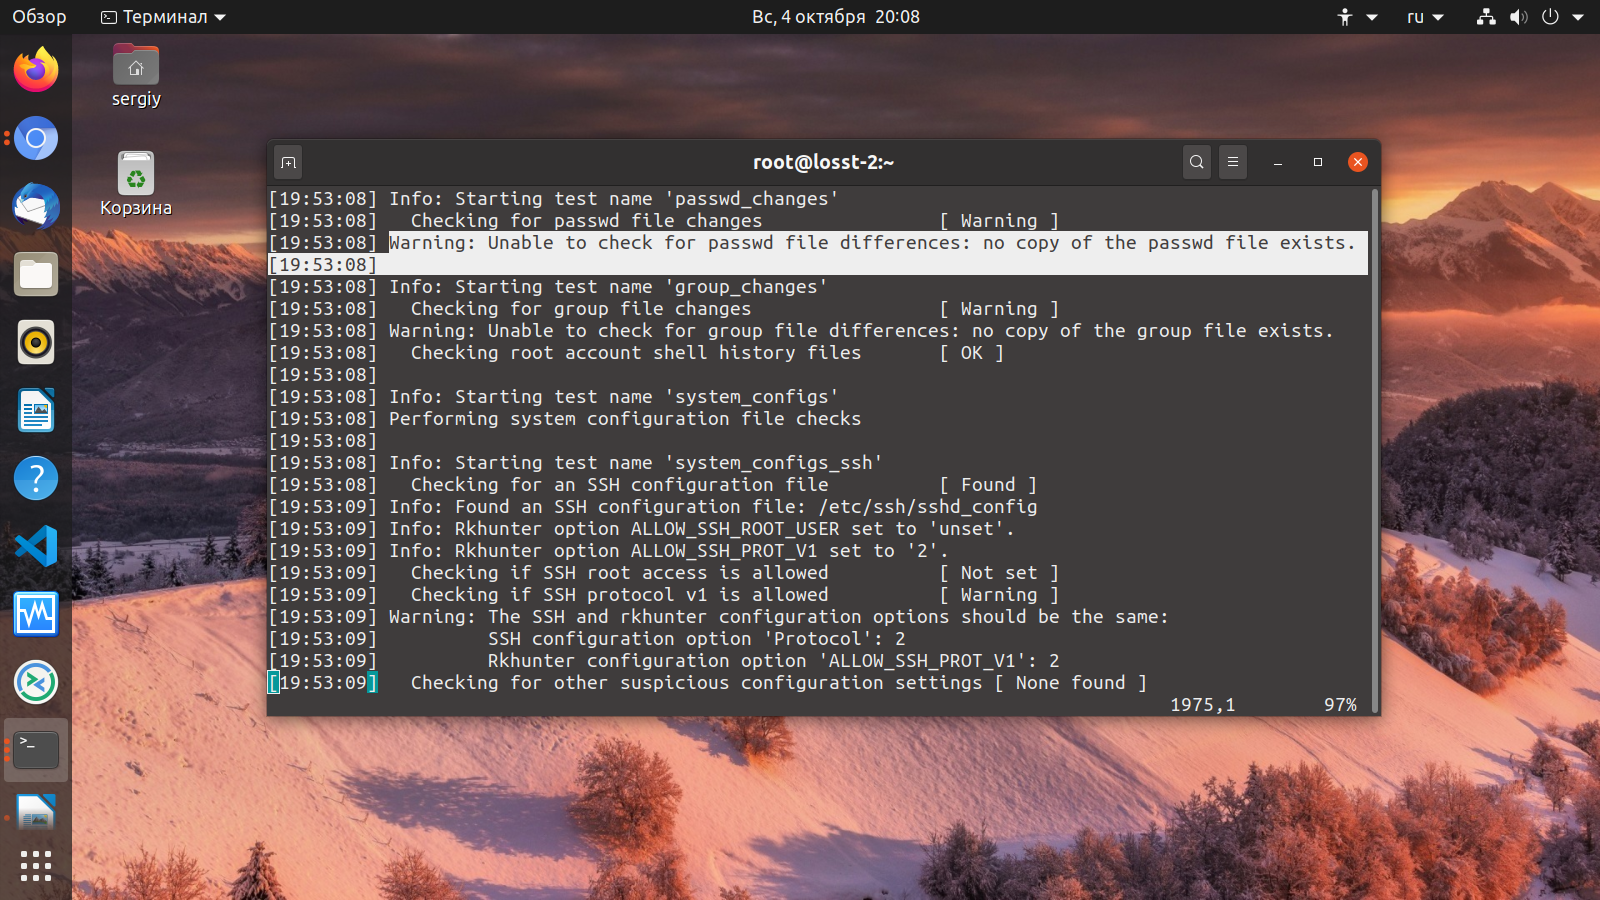Minimize the terminal window

point(1278,162)
